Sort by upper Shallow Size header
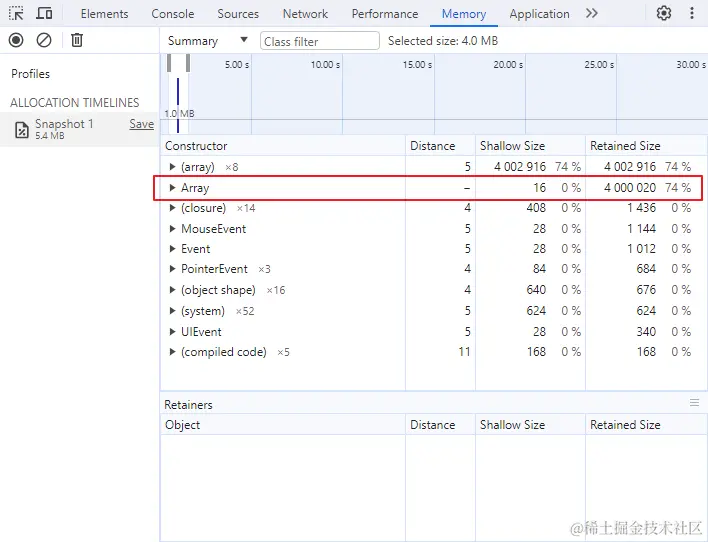The image size is (708, 542). (531, 145)
